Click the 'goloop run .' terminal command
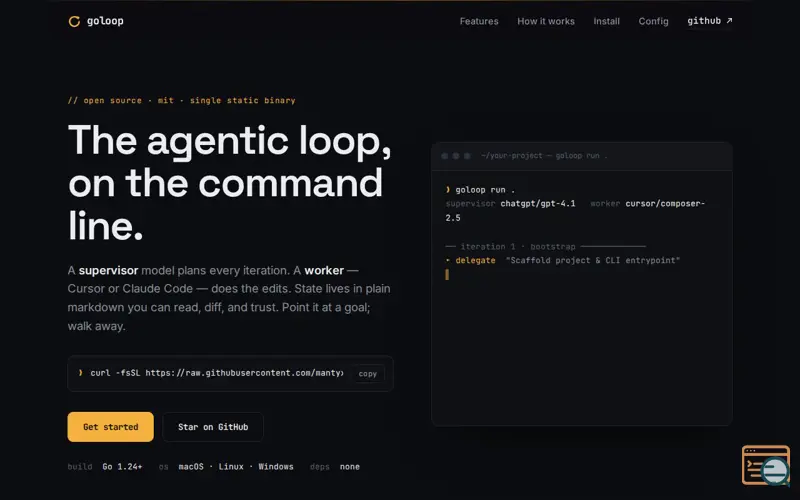 click(485, 190)
